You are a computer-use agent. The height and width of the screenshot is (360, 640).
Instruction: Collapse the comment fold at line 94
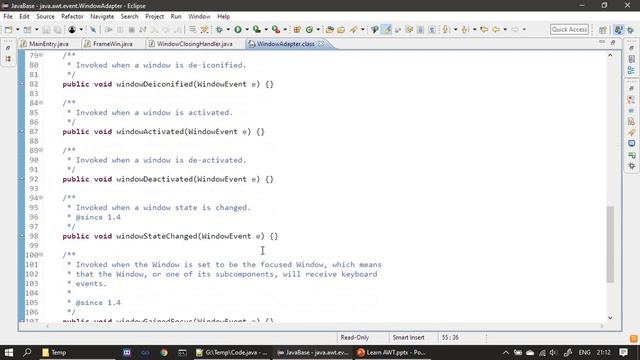click(41, 198)
